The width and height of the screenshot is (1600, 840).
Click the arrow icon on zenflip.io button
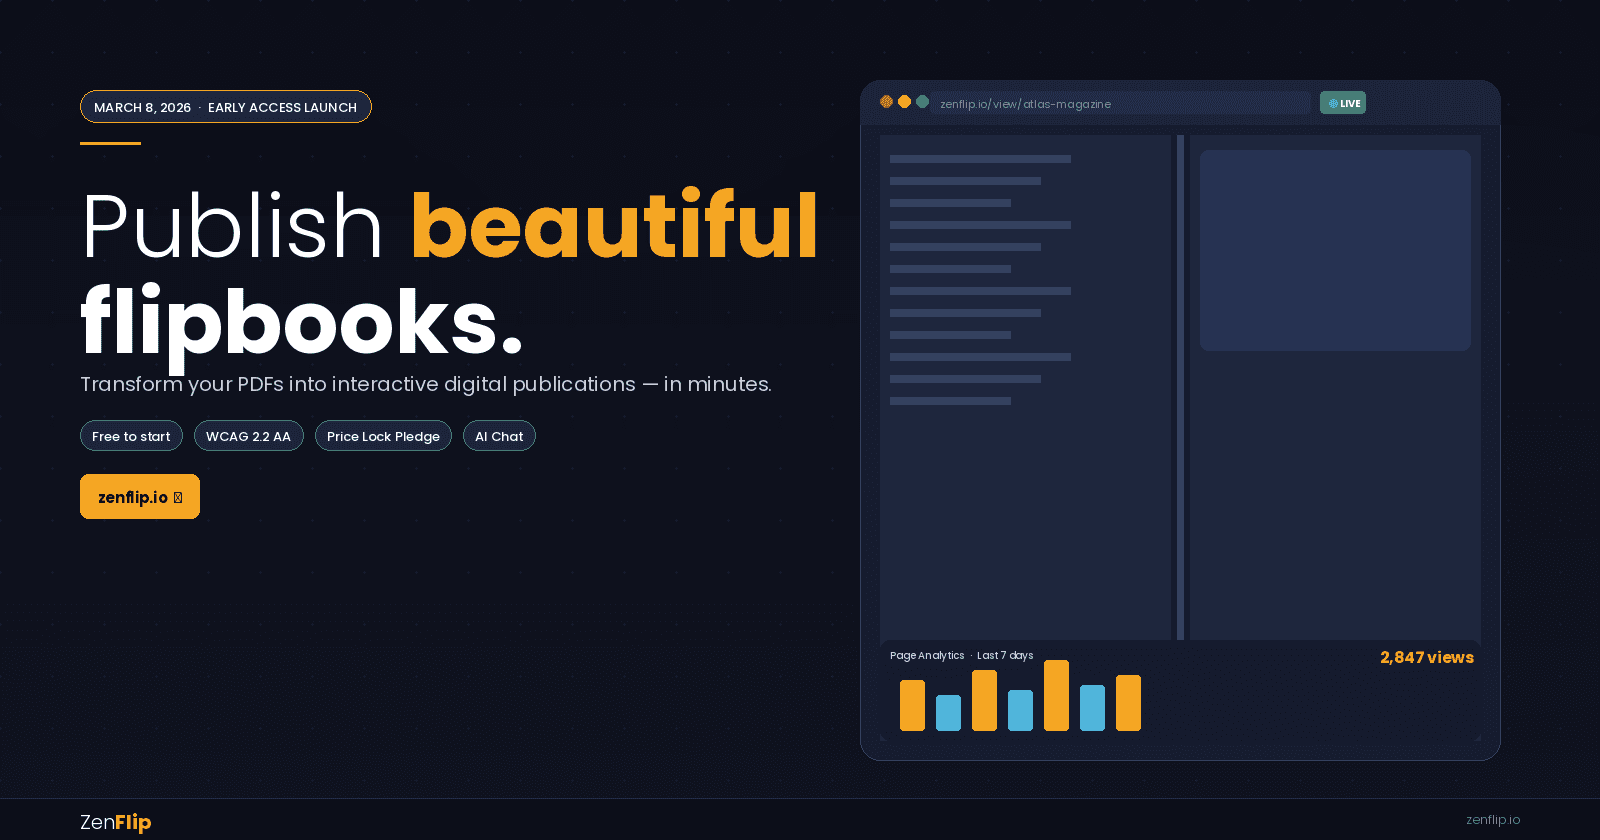pyautogui.click(x=178, y=498)
